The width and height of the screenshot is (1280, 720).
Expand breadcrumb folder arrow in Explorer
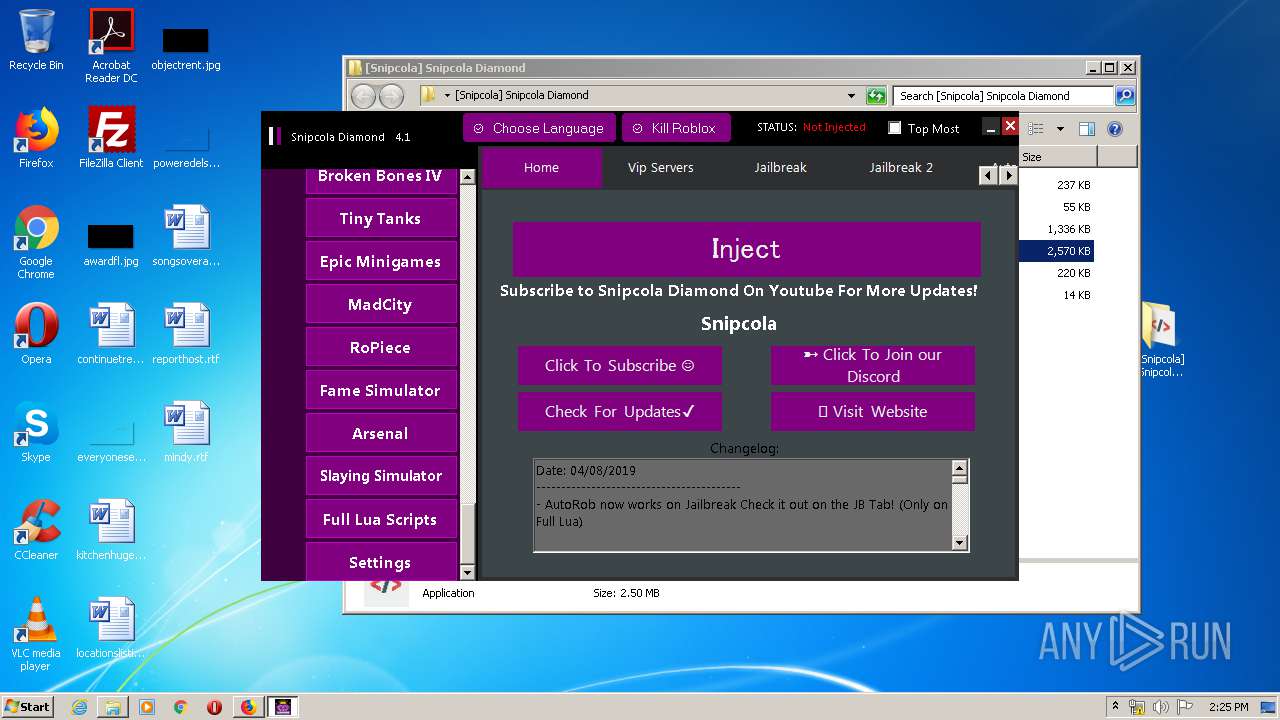pos(447,96)
